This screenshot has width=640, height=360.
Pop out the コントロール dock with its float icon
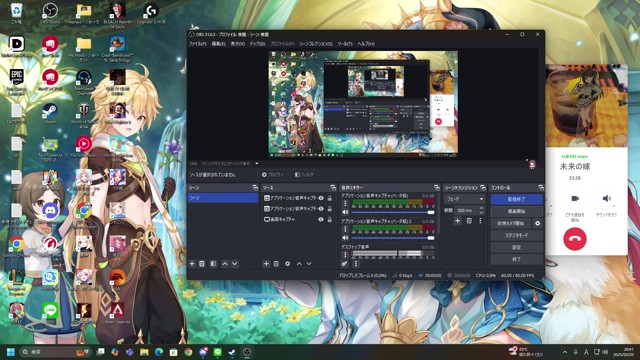pyautogui.click(x=541, y=188)
